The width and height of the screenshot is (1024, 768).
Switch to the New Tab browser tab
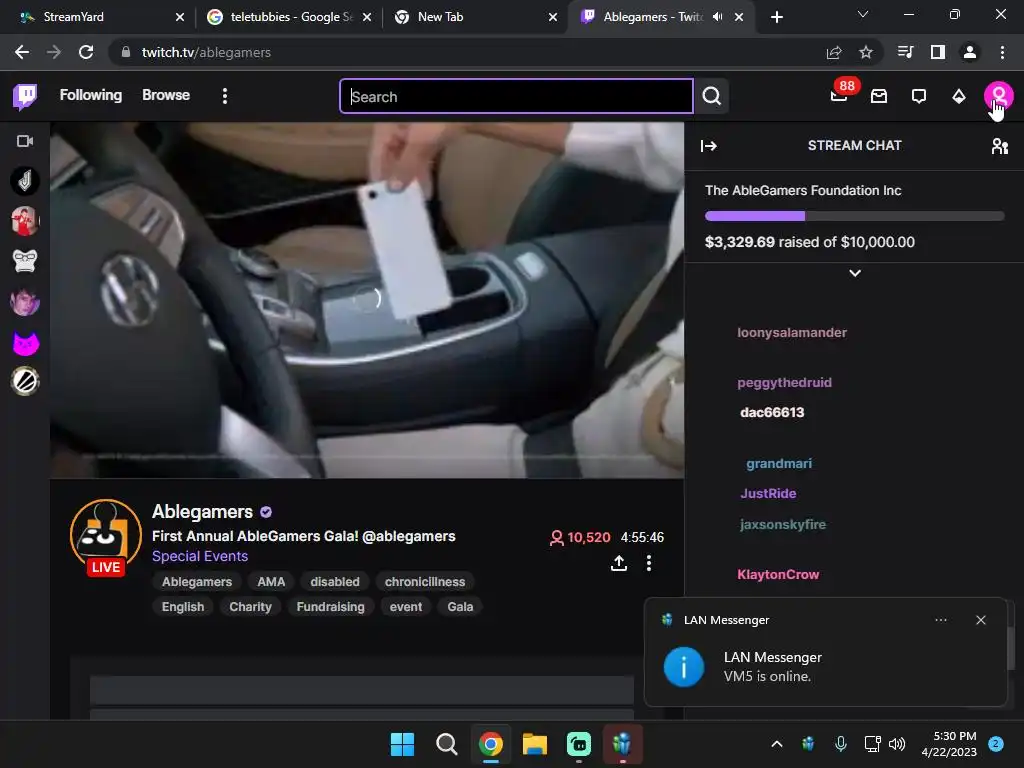pos(474,17)
